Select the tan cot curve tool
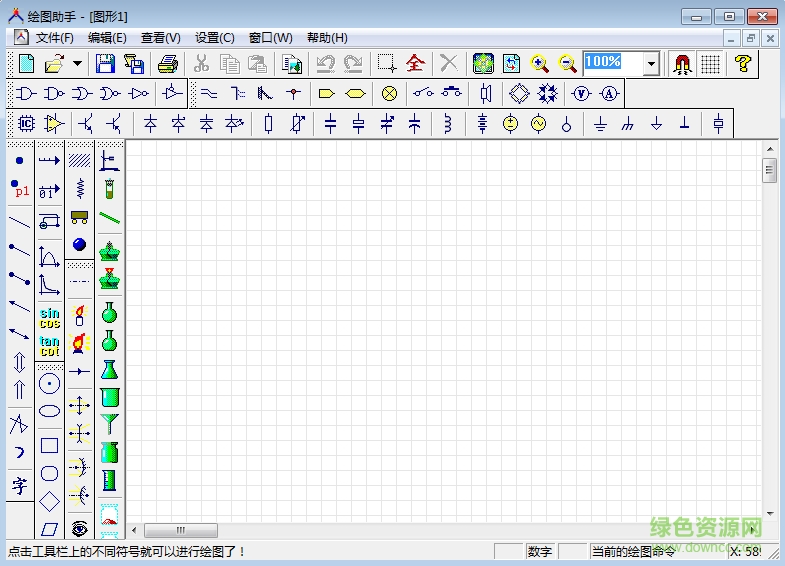This screenshot has width=785, height=566. pyautogui.click(x=50, y=346)
